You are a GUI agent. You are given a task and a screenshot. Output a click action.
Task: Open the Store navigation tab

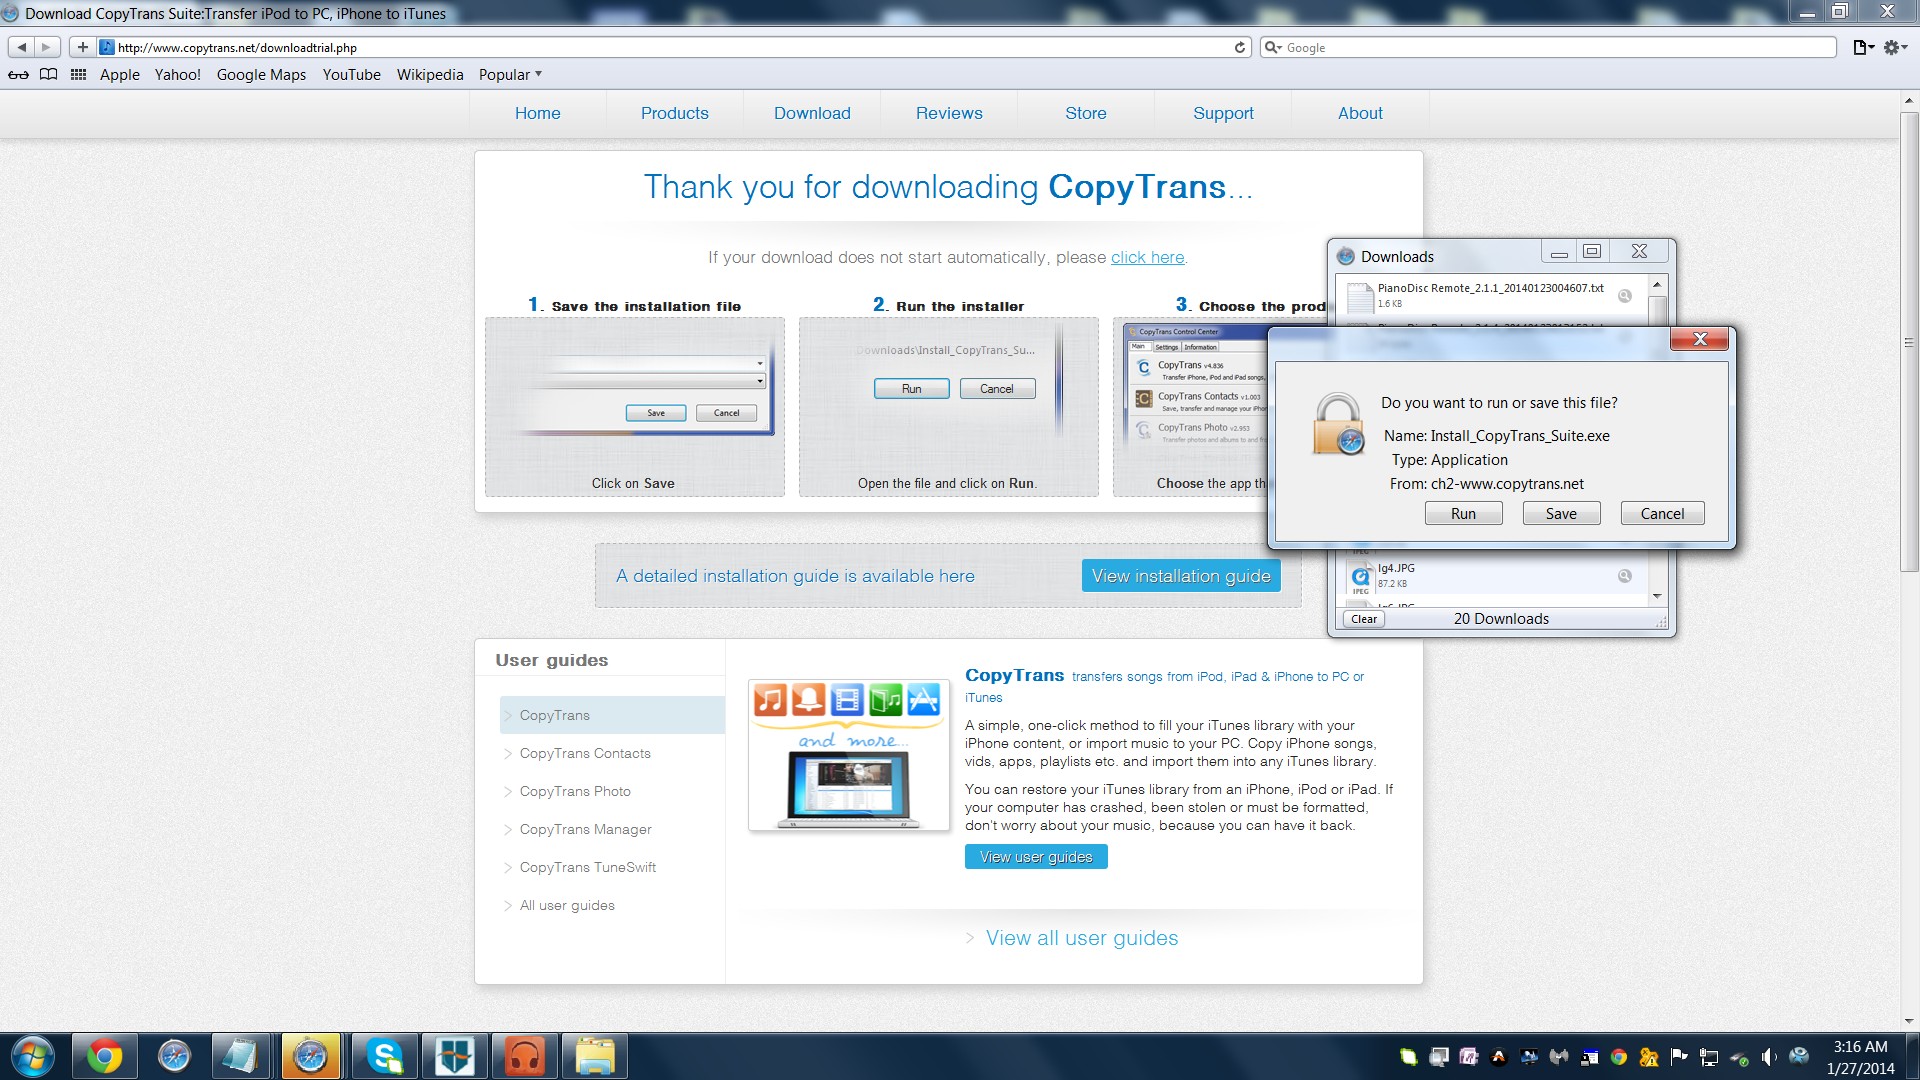coord(1086,113)
